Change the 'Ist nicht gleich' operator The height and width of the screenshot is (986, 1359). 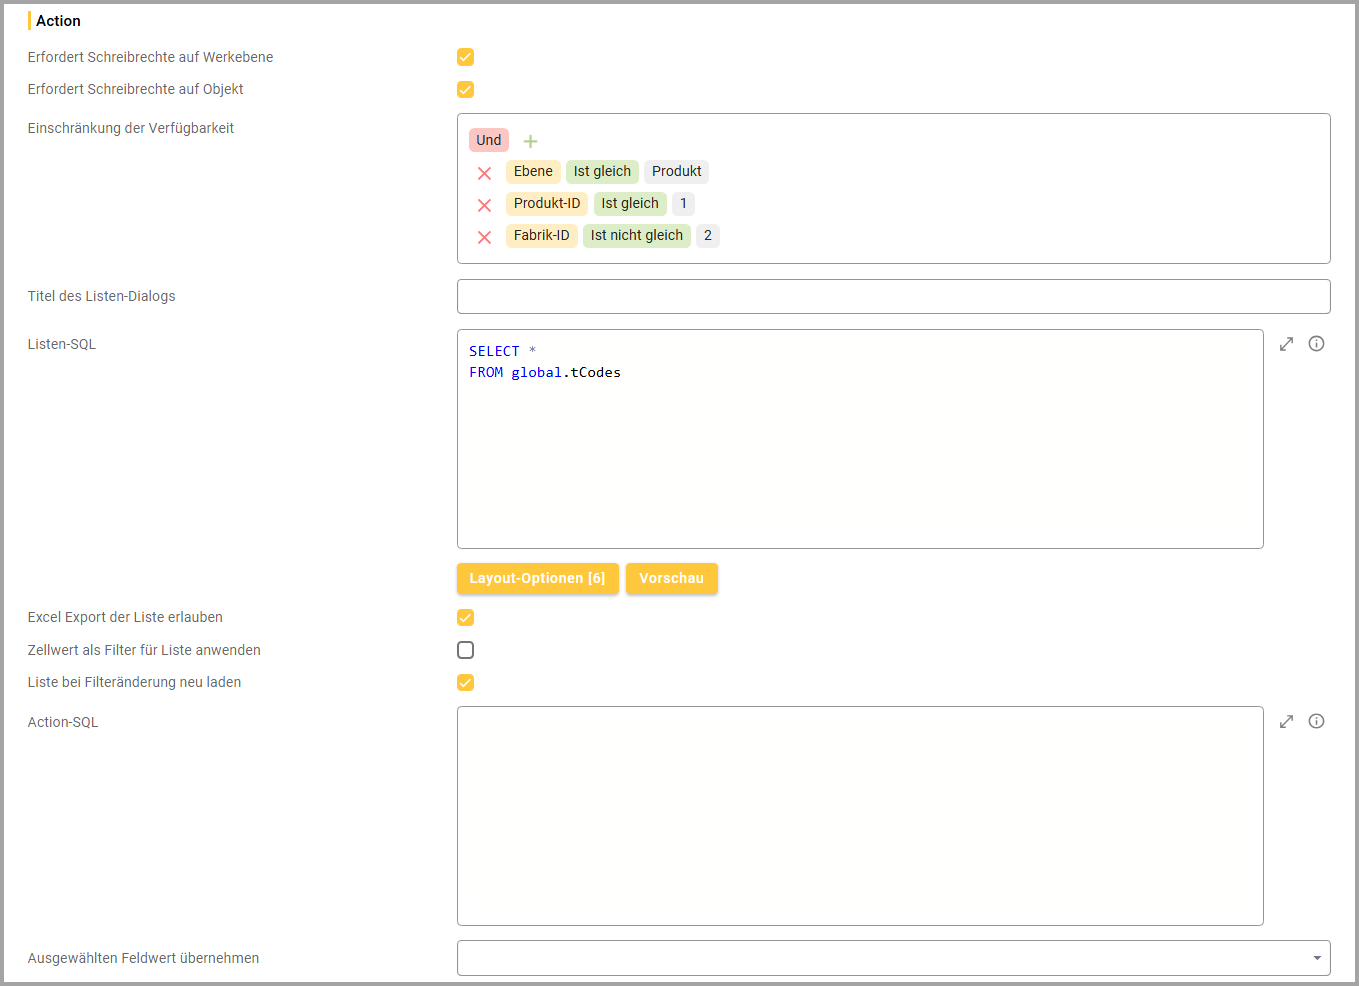pyautogui.click(x=636, y=236)
